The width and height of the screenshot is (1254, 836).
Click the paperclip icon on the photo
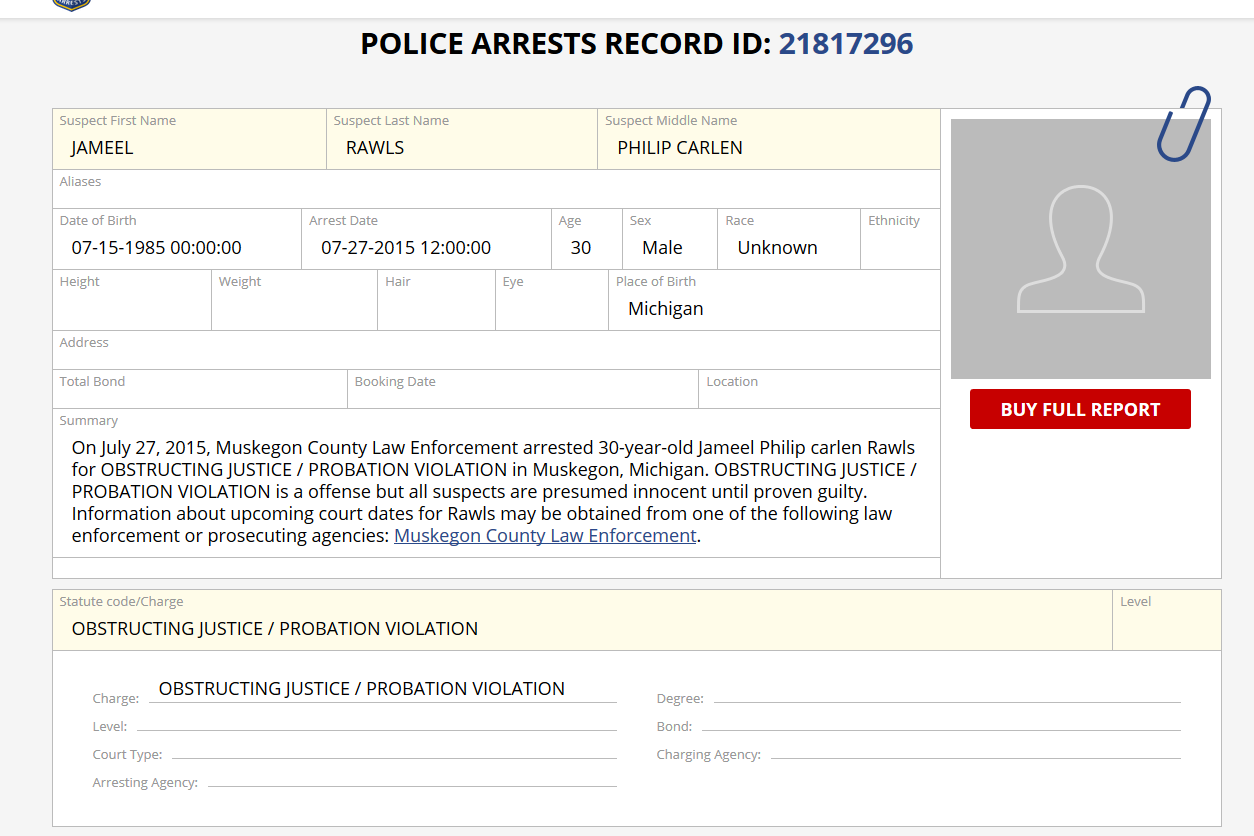1184,123
